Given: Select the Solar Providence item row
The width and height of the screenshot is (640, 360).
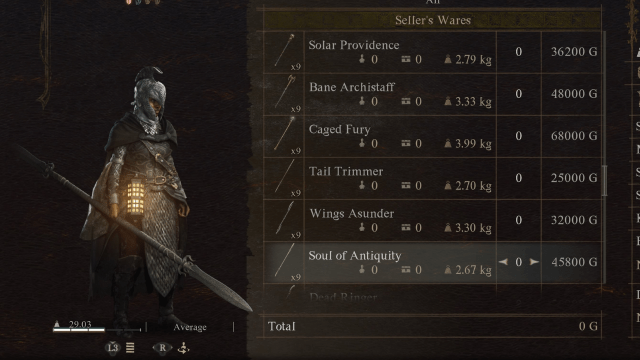Looking at the screenshot, I should tap(433, 52).
